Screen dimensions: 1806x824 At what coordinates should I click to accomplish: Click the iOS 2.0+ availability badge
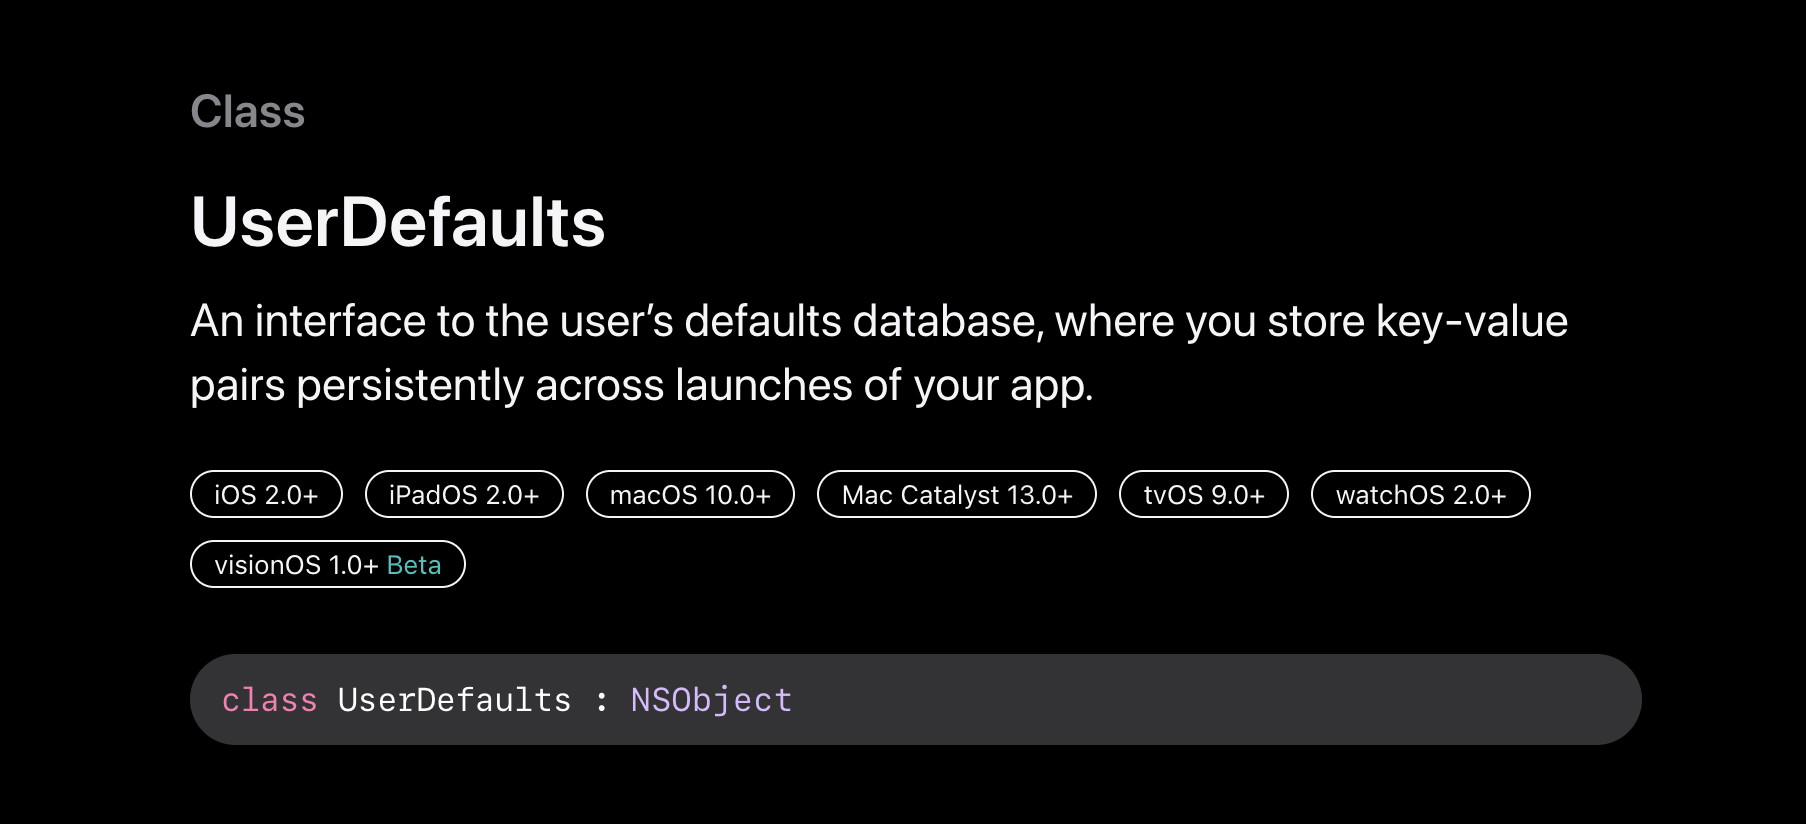266,494
